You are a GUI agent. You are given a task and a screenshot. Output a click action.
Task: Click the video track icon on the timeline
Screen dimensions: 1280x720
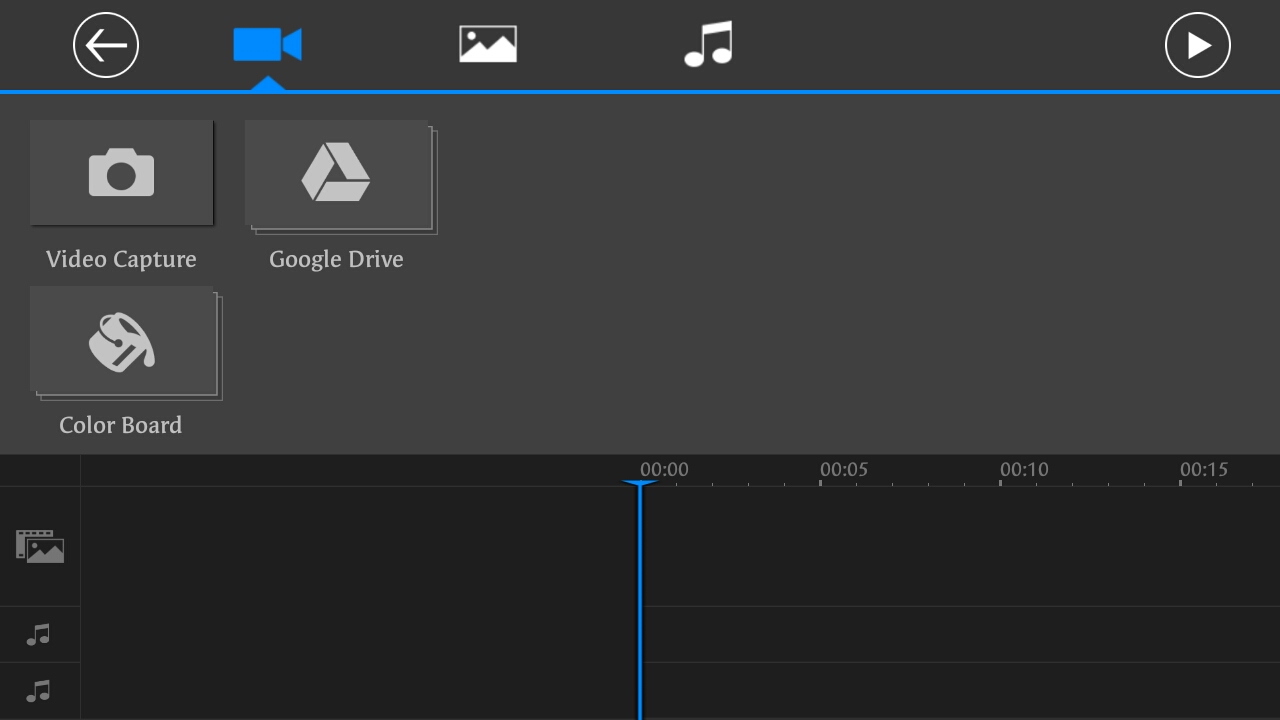(x=40, y=545)
